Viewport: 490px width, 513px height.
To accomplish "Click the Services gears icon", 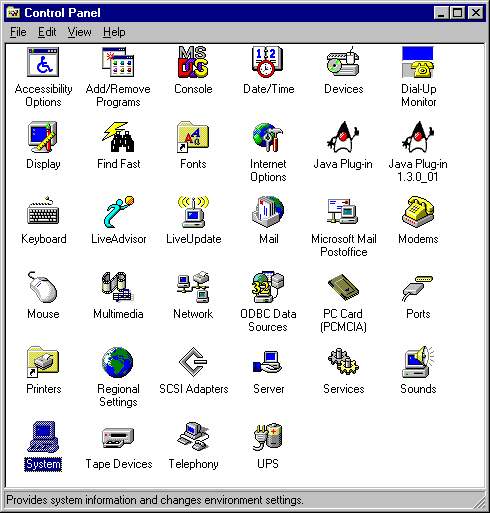I will [343, 362].
